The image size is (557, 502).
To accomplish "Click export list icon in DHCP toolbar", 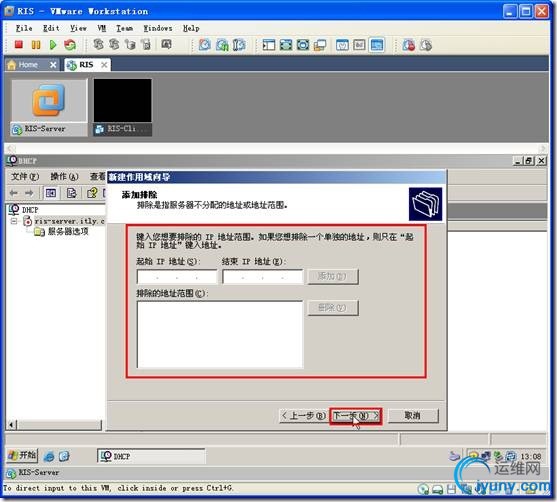I will [x=71, y=193].
